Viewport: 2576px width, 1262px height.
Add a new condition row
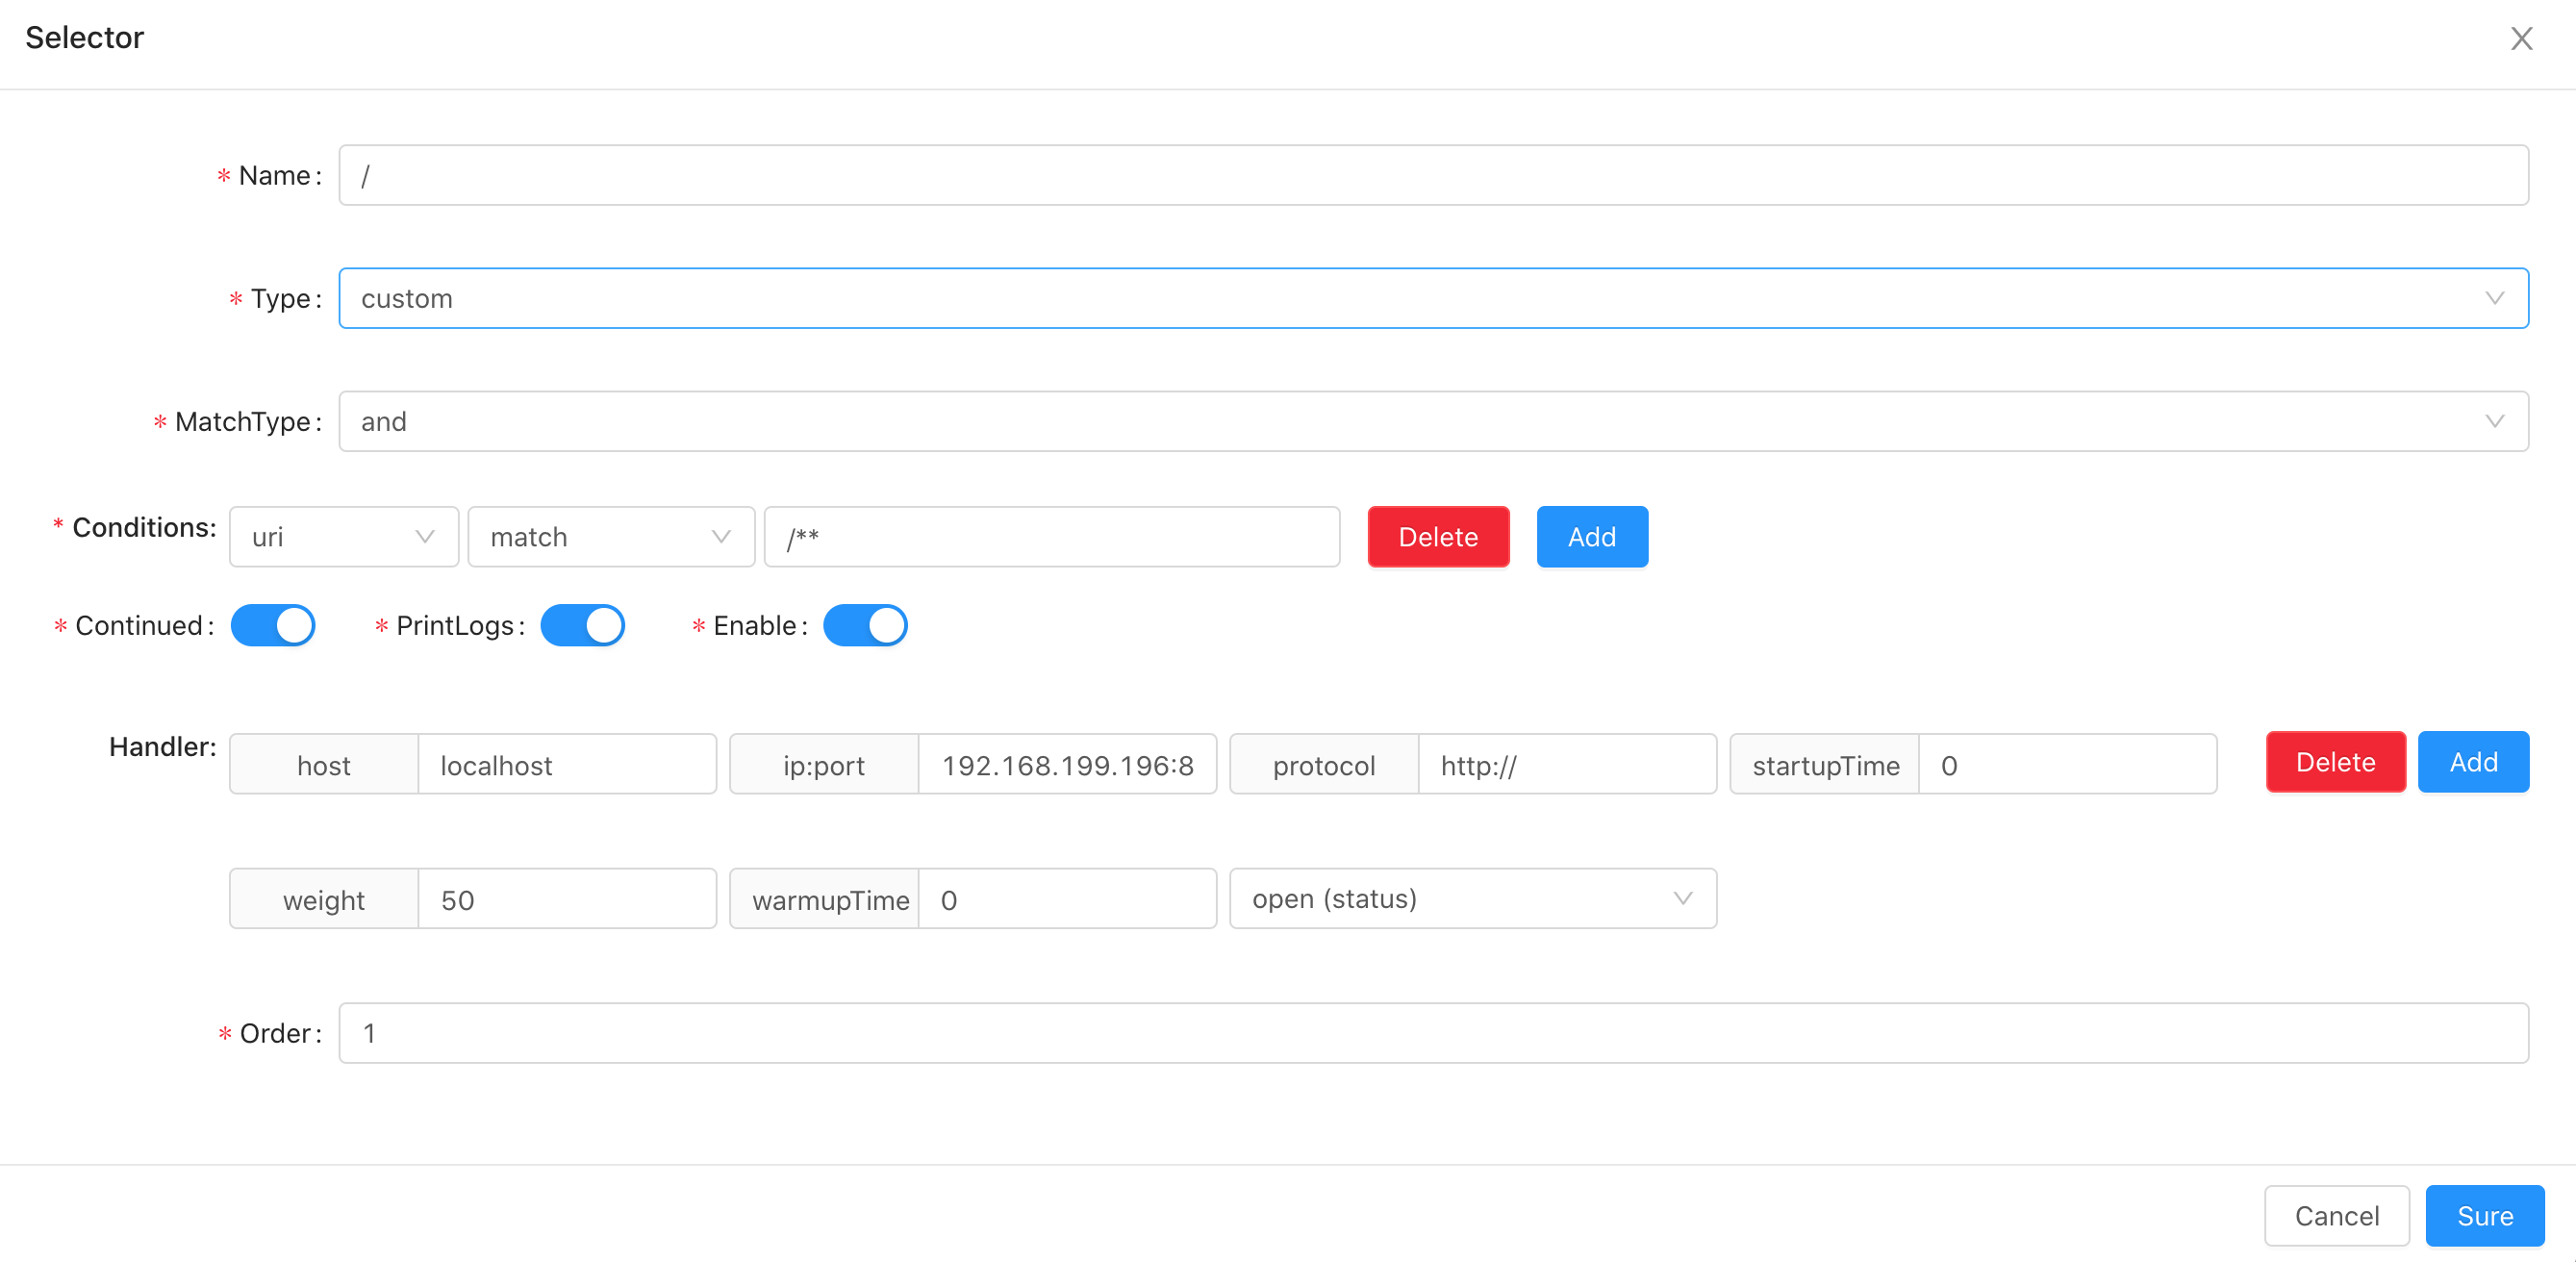[1591, 537]
